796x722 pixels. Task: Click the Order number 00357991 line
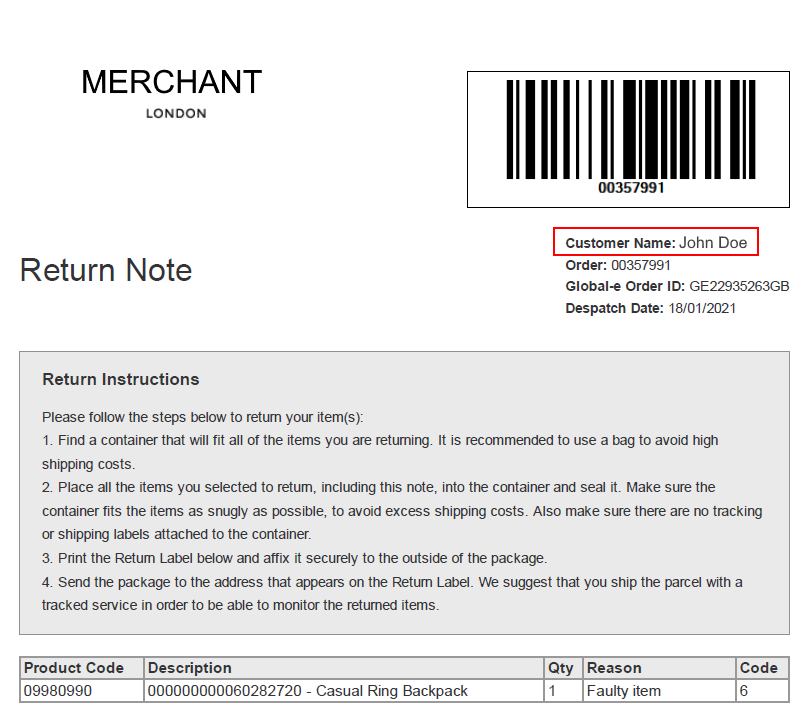(618, 265)
